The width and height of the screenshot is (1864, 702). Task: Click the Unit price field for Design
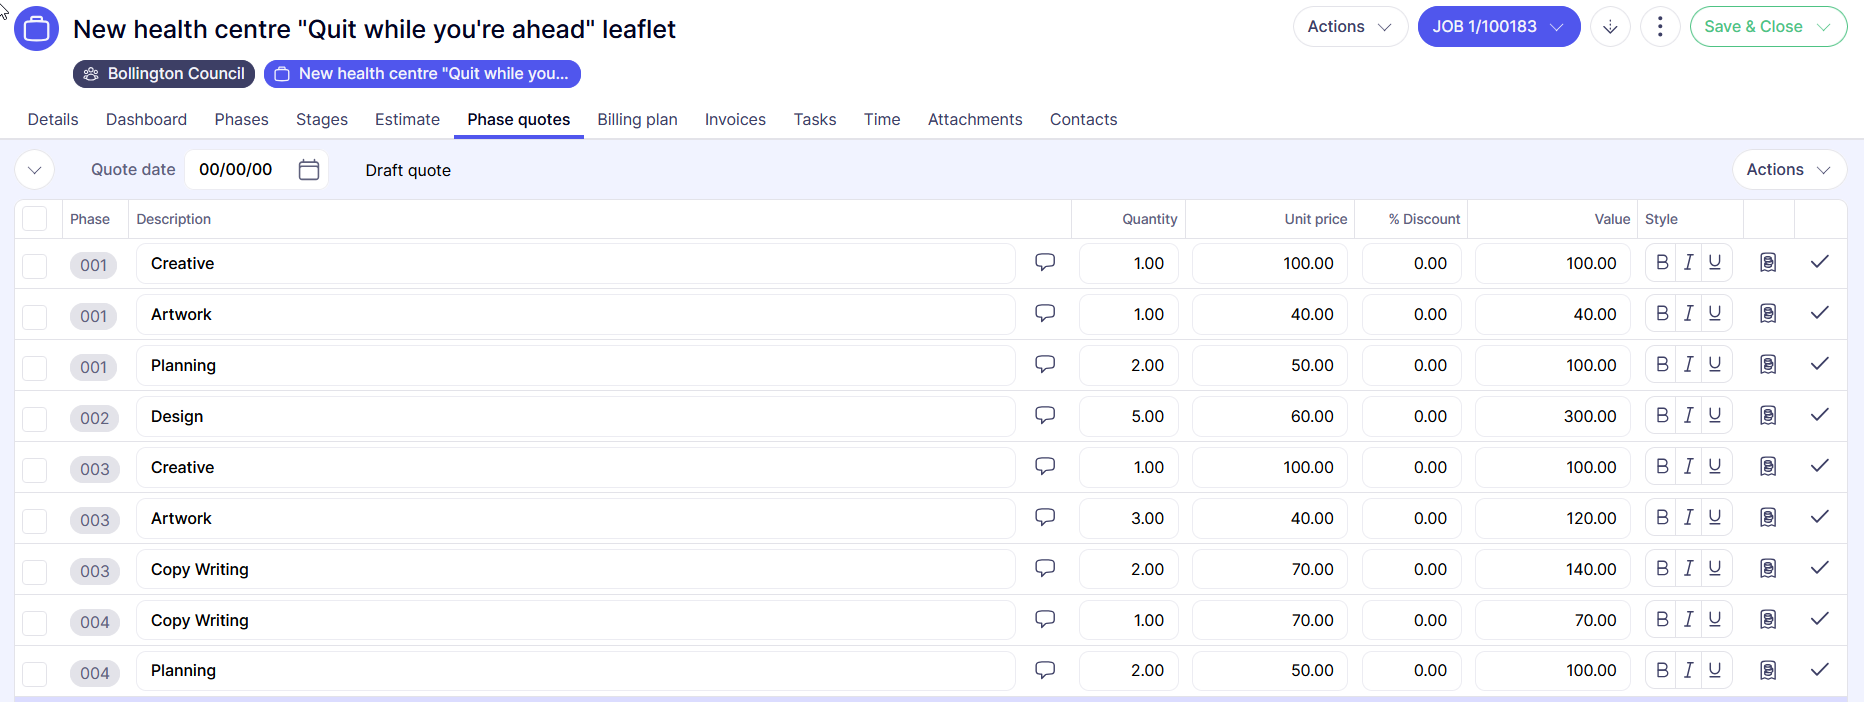(x=1269, y=417)
